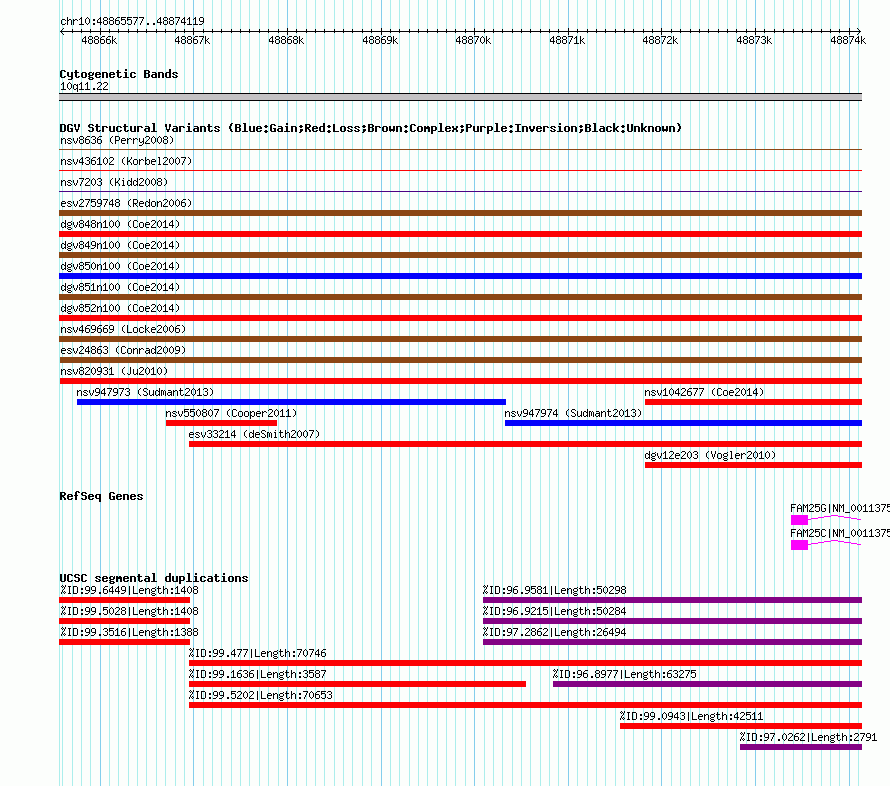Click the Cytogenetic Bands track title
Image resolution: width=890 pixels, height=786 pixels.
tap(119, 74)
